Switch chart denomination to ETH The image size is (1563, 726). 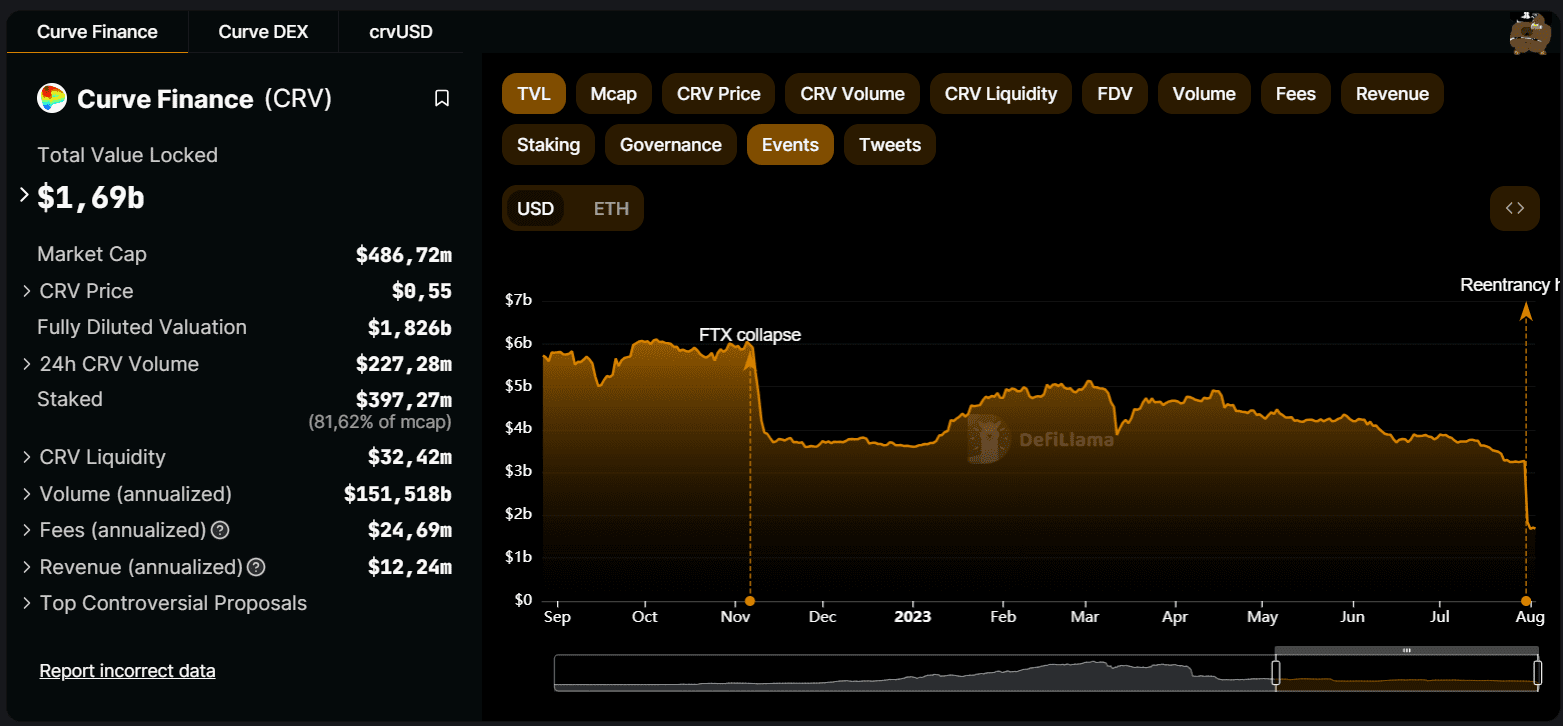(612, 209)
